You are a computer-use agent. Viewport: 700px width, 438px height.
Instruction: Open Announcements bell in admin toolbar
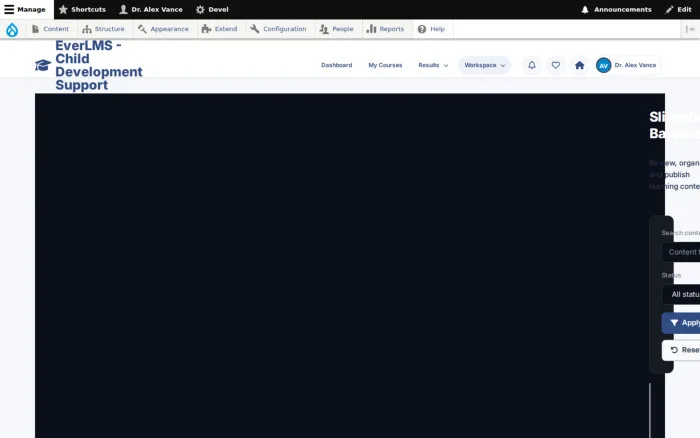click(616, 9)
